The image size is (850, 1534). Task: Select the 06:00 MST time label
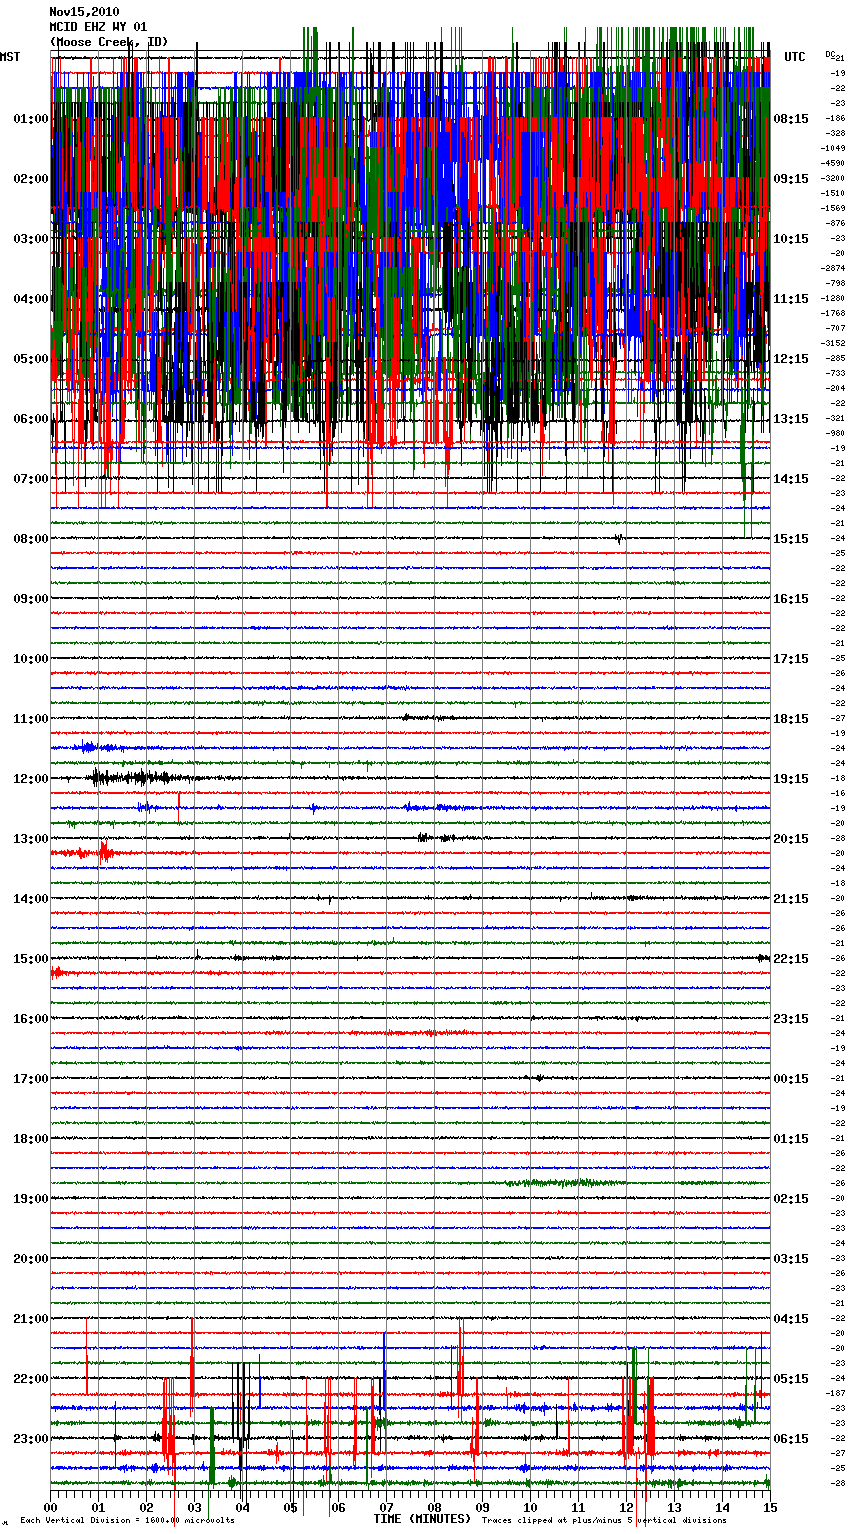31,419
